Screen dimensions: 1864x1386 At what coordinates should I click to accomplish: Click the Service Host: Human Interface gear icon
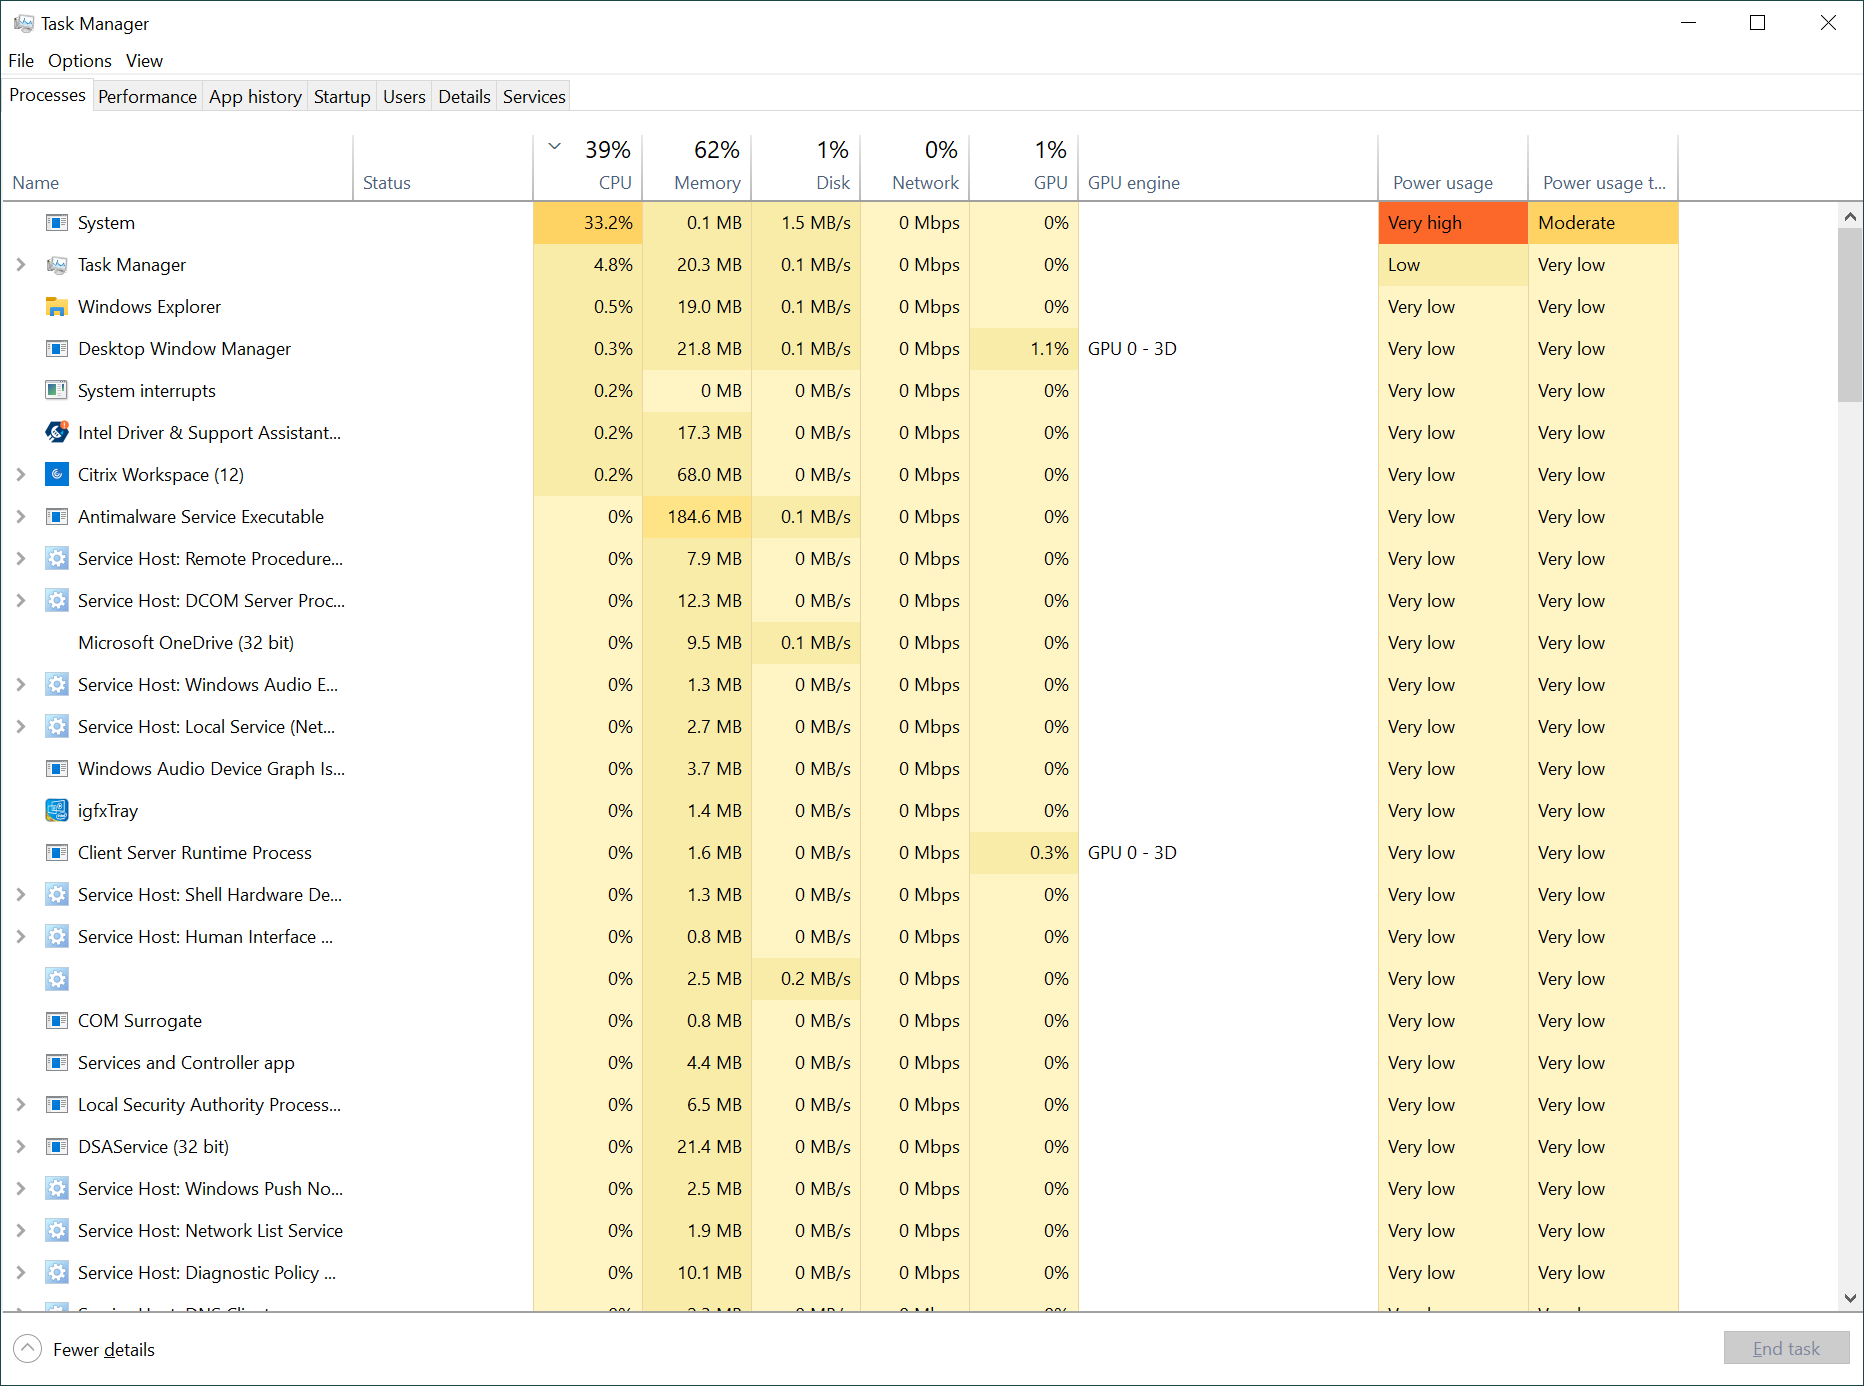pyautogui.click(x=57, y=937)
